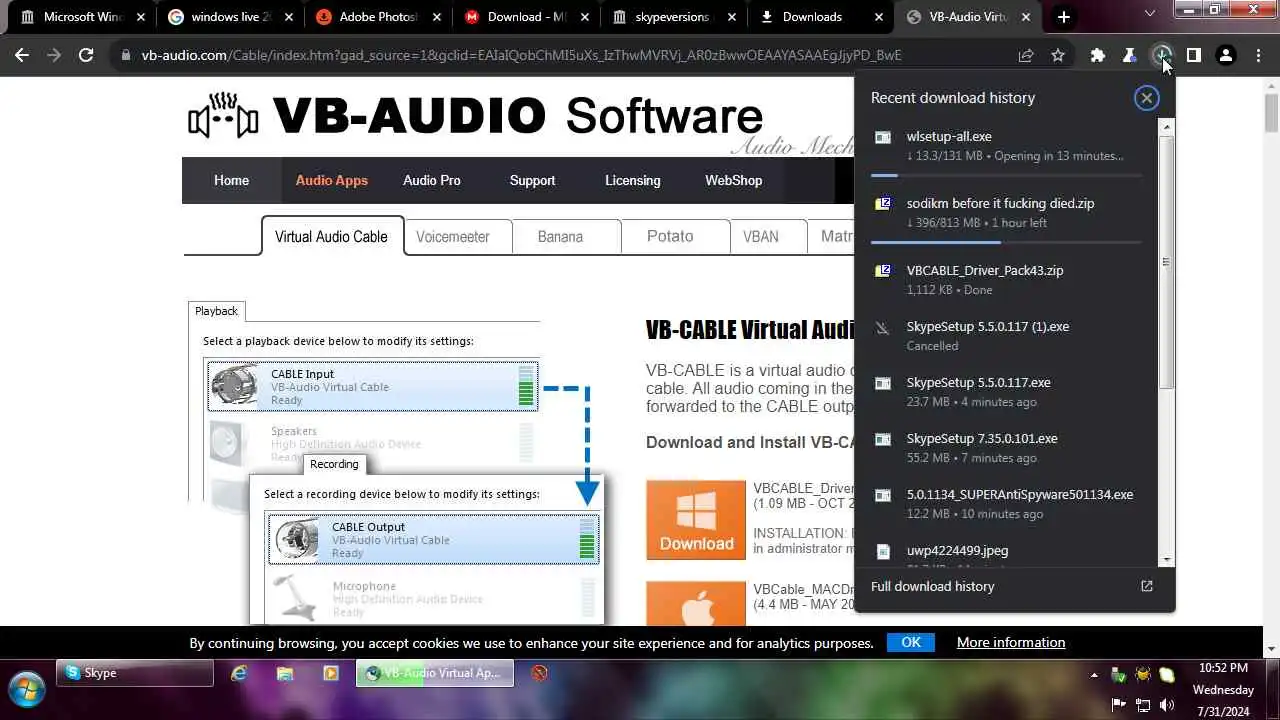Image resolution: width=1280 pixels, height=720 pixels.
Task: Reload the VB-Audio page
Action: [x=86, y=56]
